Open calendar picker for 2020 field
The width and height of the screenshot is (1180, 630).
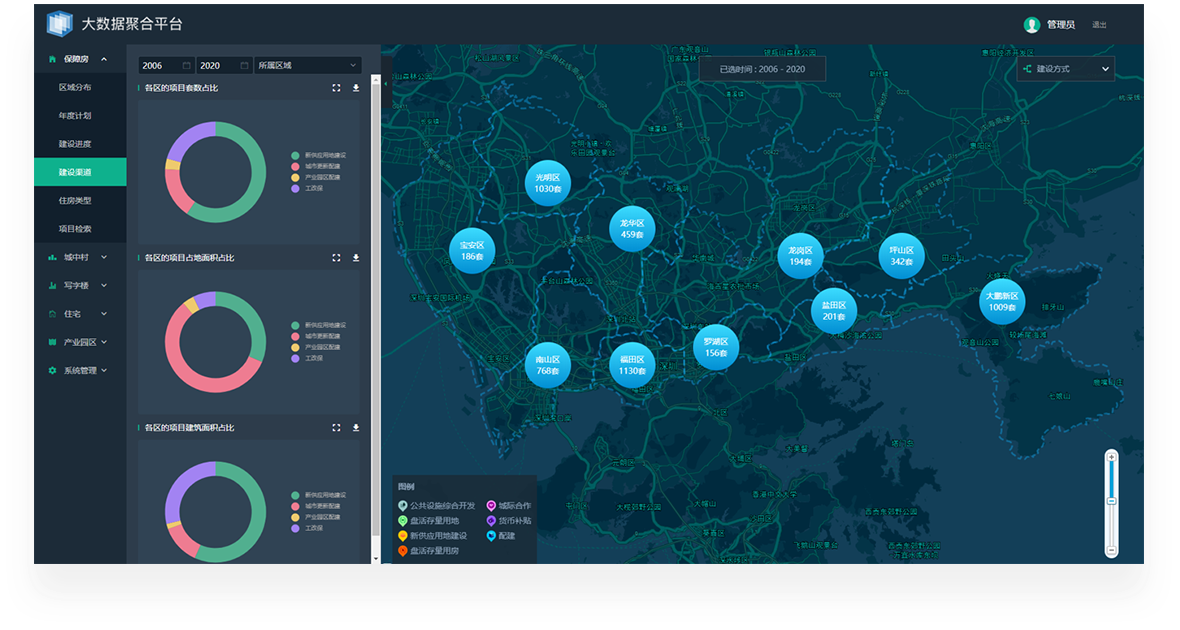tap(244, 65)
